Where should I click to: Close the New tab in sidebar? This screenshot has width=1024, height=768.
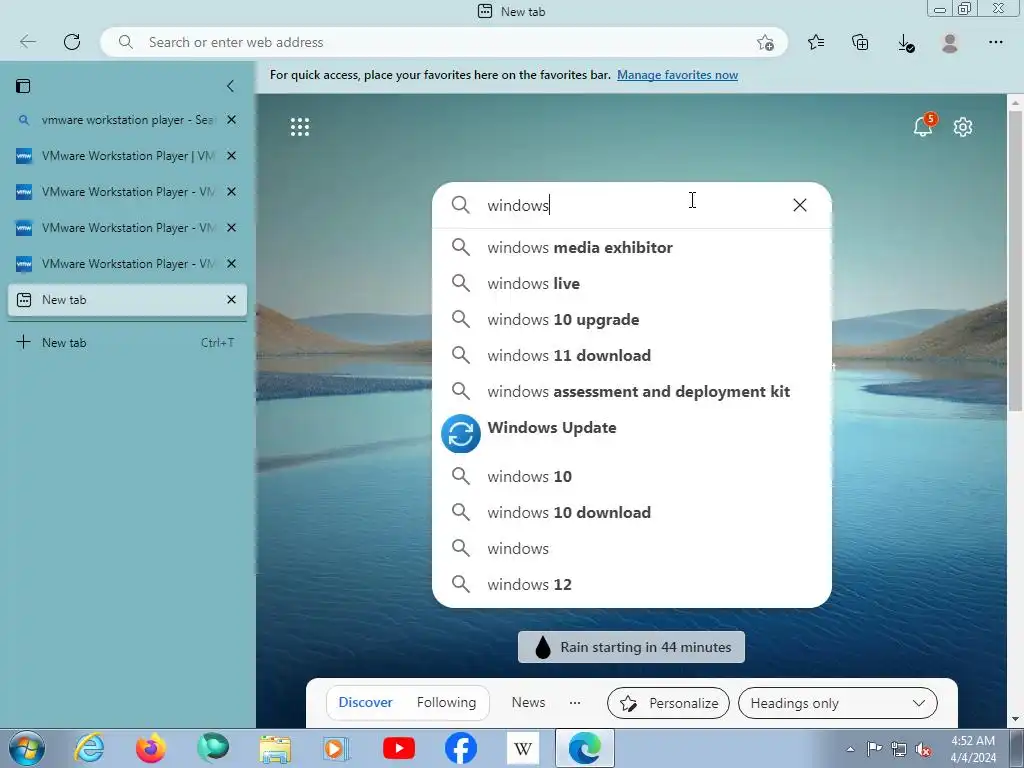click(231, 300)
